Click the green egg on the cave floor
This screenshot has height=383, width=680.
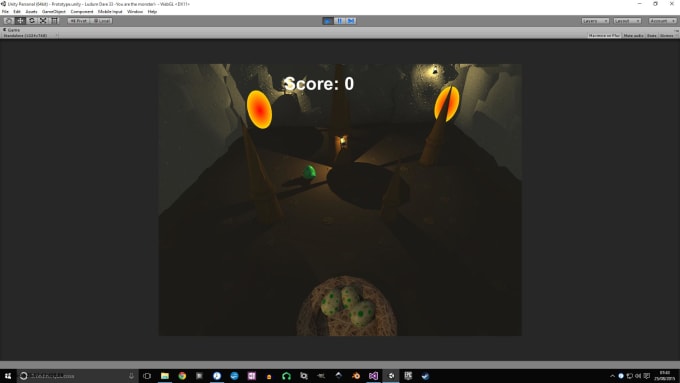309,172
